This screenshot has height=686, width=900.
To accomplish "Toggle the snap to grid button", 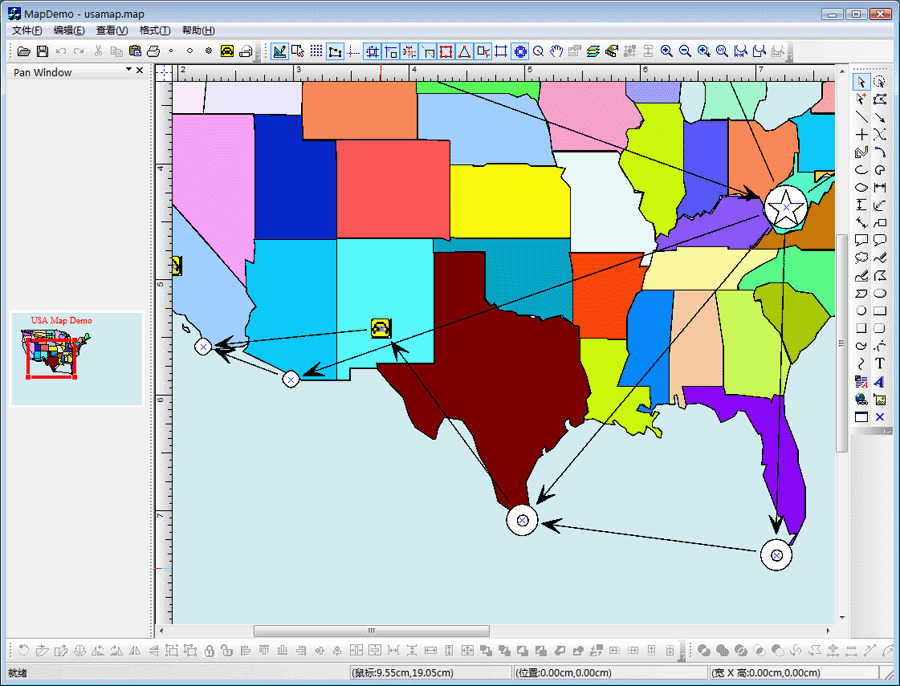I will [372, 51].
